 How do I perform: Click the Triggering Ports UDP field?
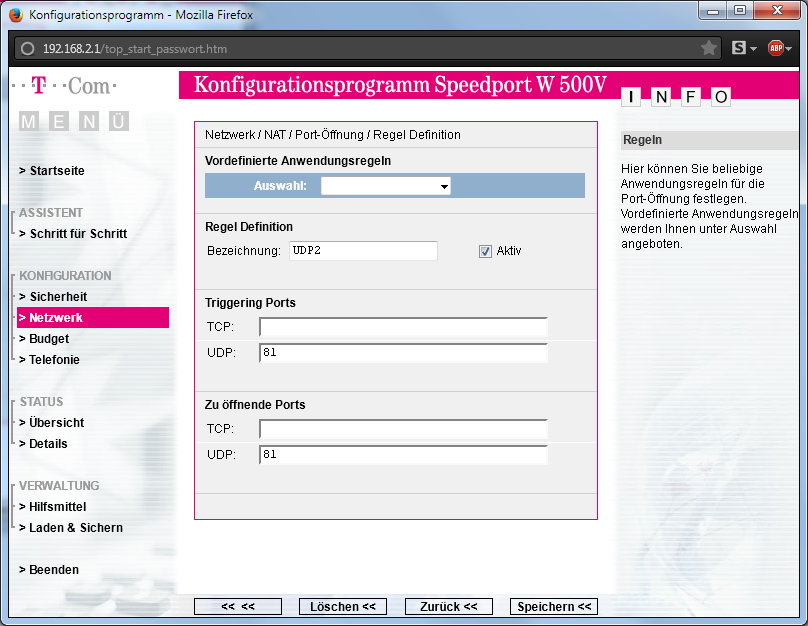click(403, 353)
